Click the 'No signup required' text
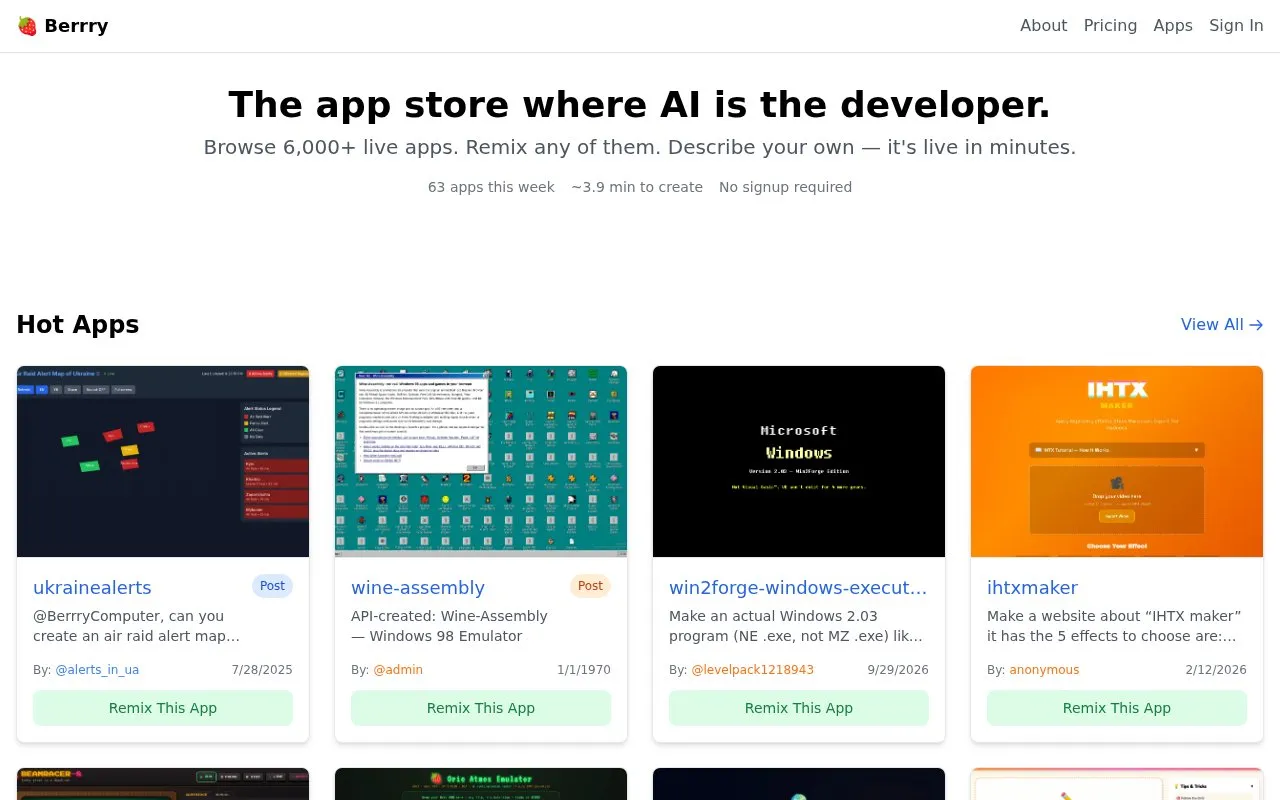Screen dimensions: 1280x800 (x=785, y=187)
